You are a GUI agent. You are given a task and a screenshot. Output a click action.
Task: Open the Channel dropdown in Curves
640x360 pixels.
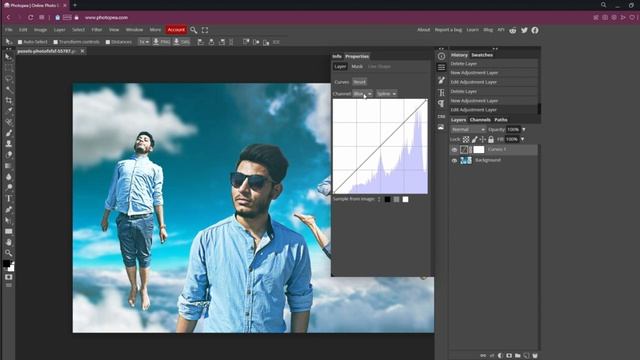point(362,94)
